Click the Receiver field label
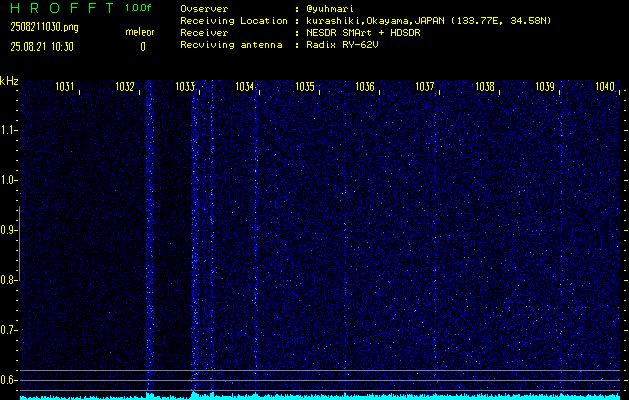This screenshot has height=400, width=629. pos(204,33)
